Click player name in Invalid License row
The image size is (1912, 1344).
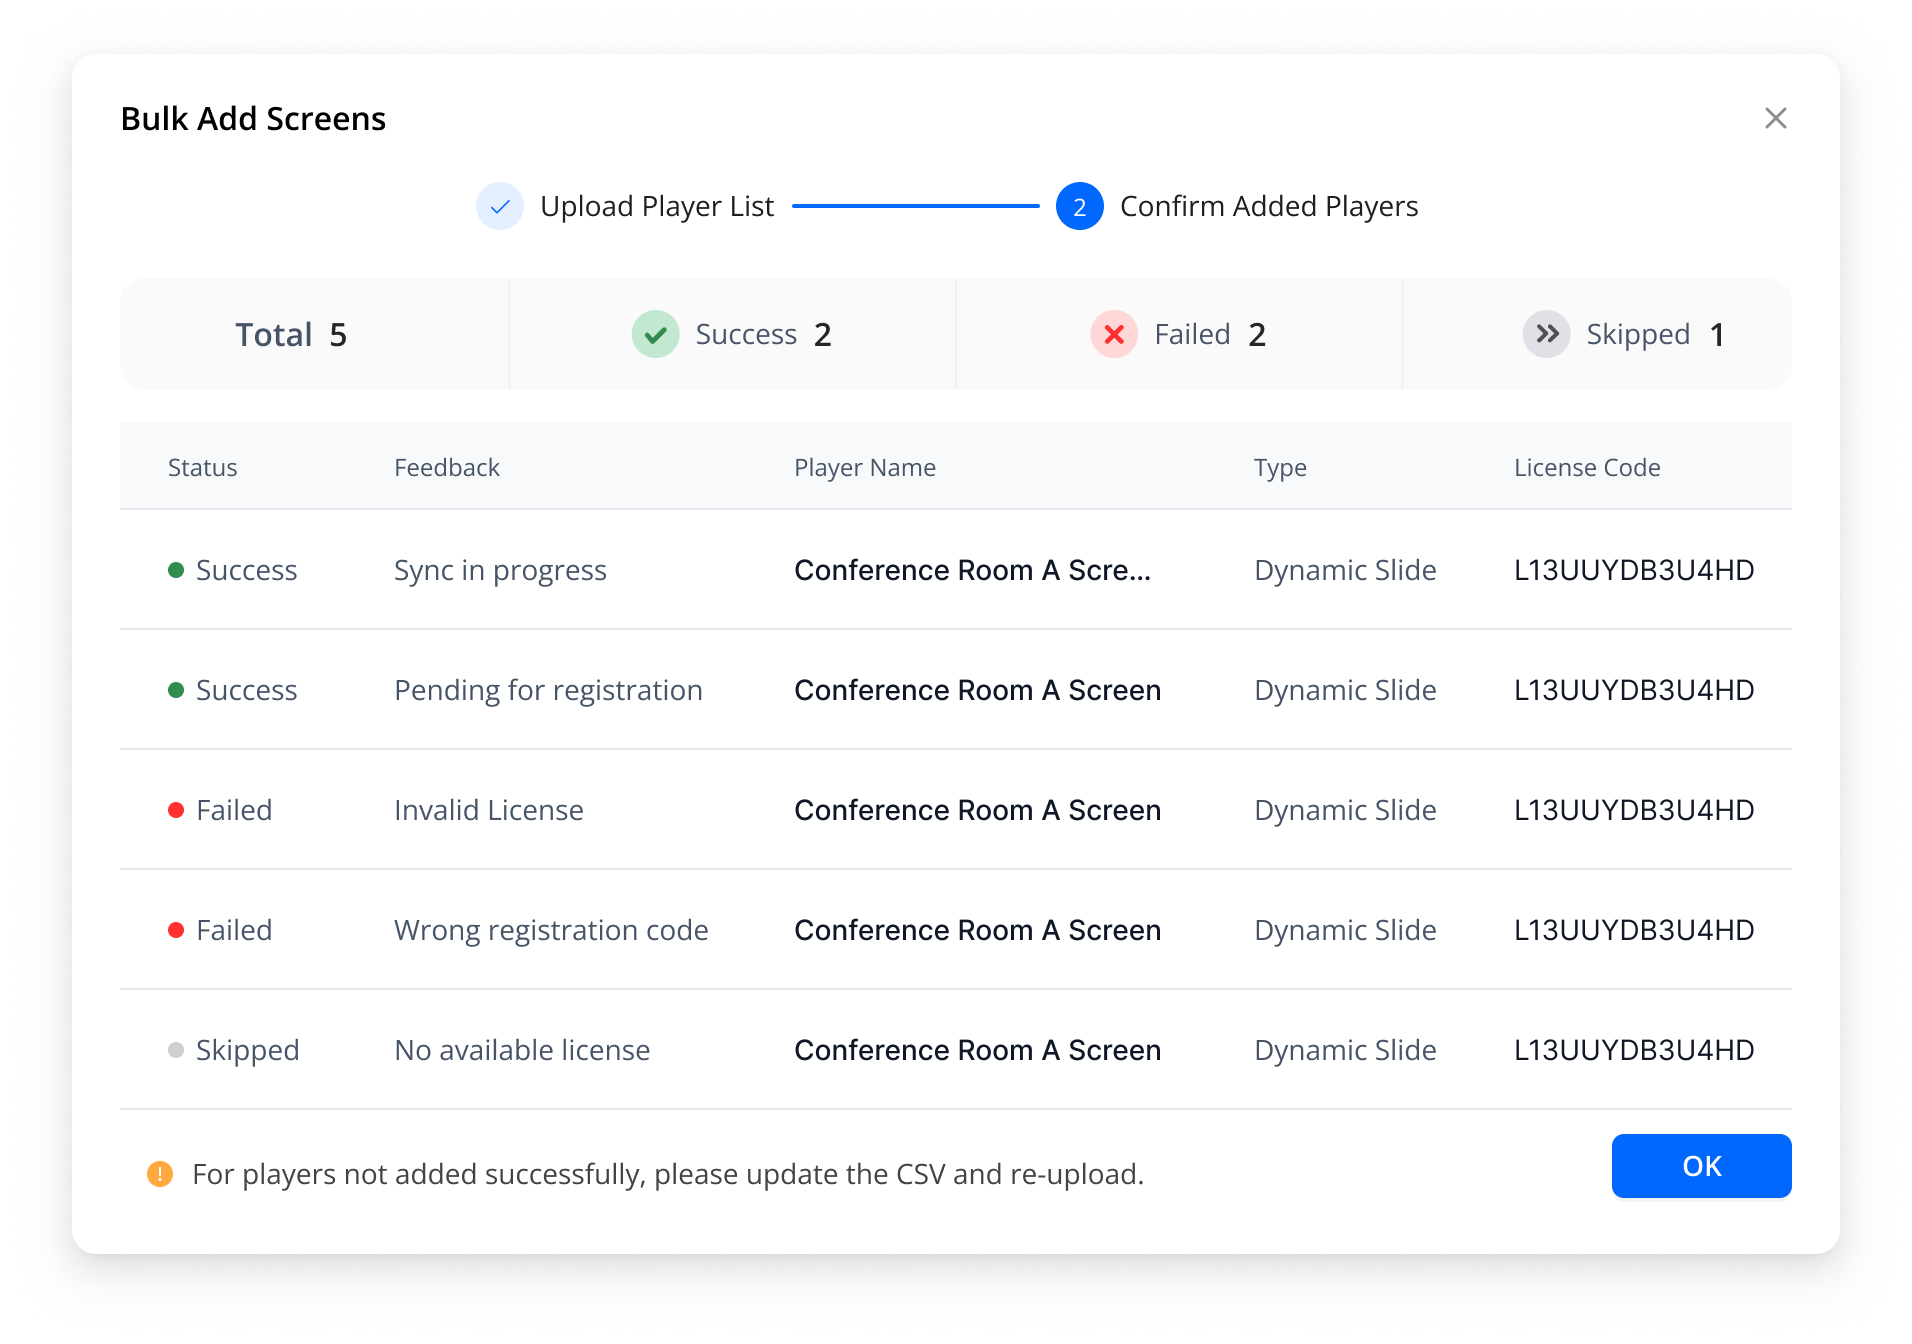tap(977, 810)
